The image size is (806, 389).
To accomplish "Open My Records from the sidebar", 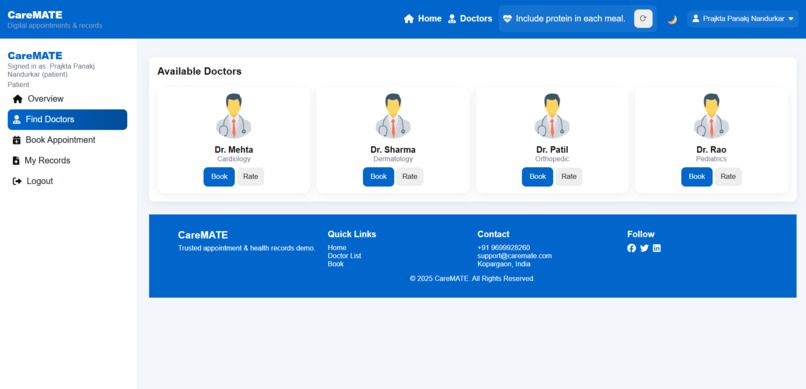I will (x=67, y=160).
